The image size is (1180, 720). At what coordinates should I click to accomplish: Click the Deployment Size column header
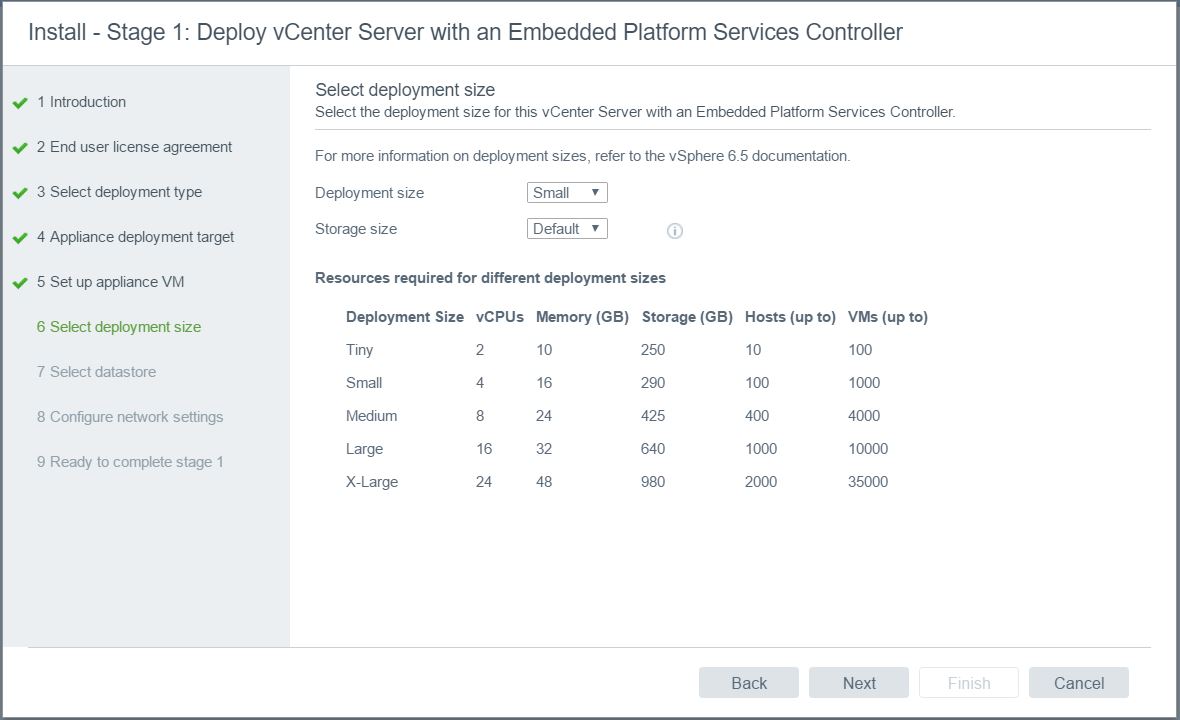tap(405, 317)
